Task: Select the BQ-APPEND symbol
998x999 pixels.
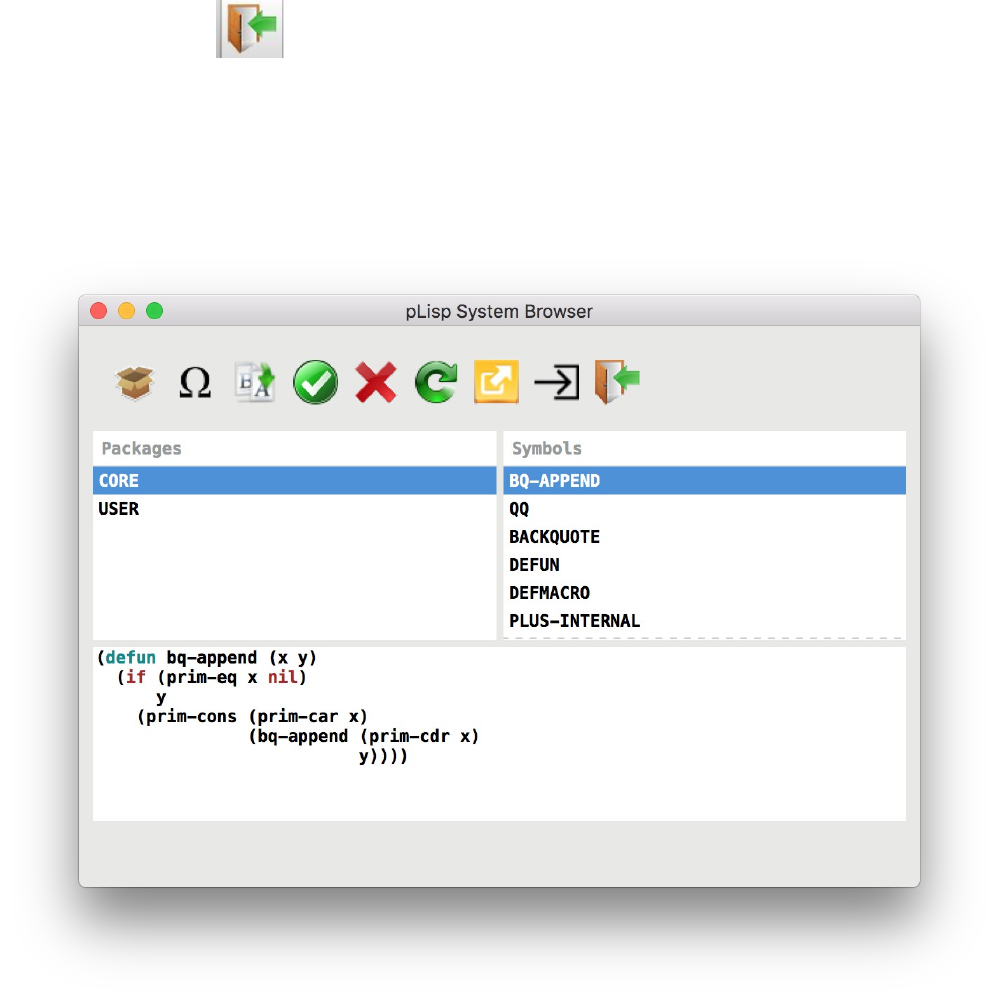Action: [704, 480]
